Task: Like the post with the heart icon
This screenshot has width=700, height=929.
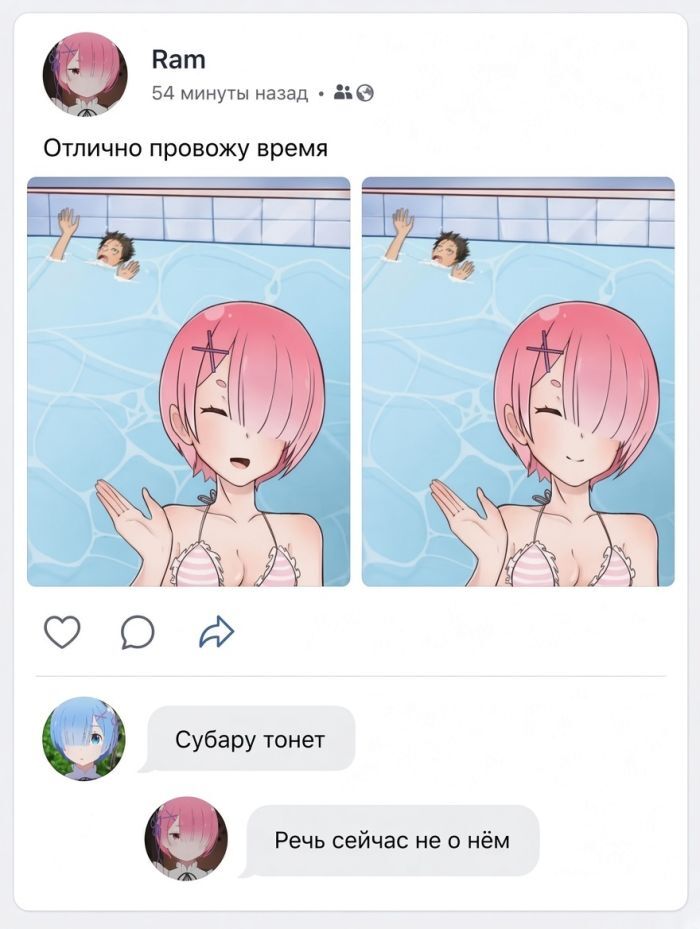Action: (x=62, y=632)
